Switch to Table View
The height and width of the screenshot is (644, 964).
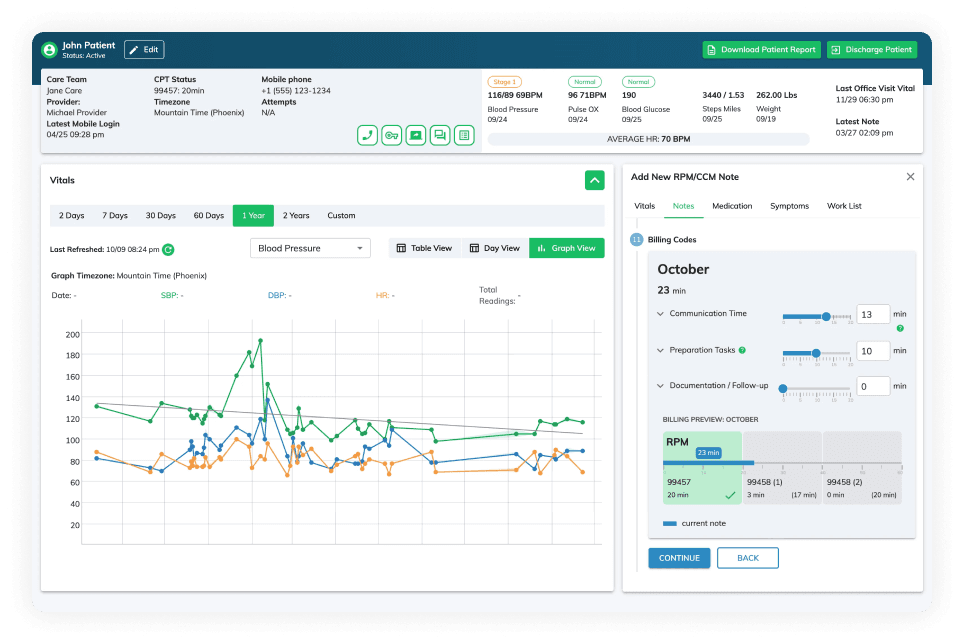coord(424,248)
